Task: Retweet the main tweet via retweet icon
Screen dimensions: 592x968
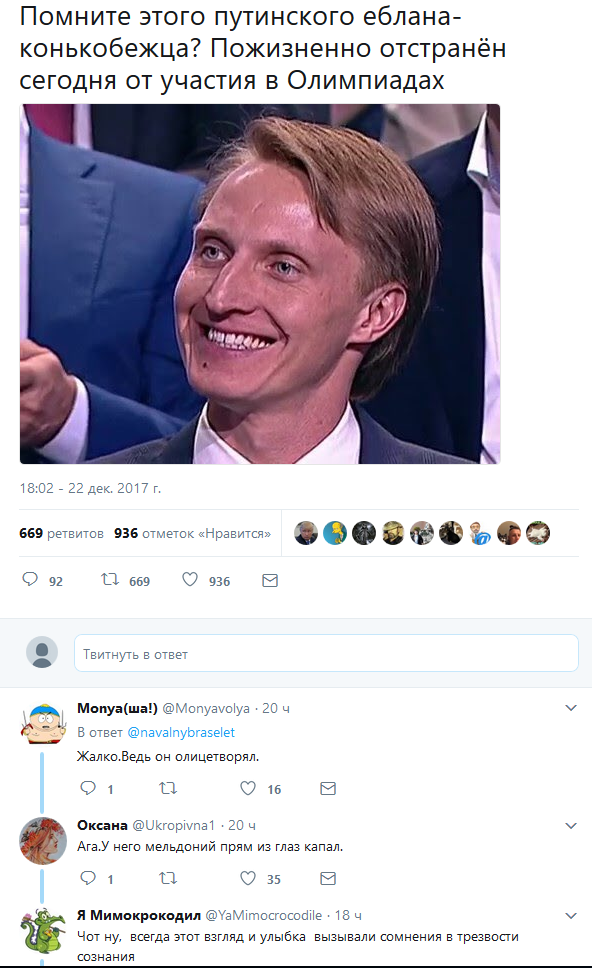Action: [110, 579]
